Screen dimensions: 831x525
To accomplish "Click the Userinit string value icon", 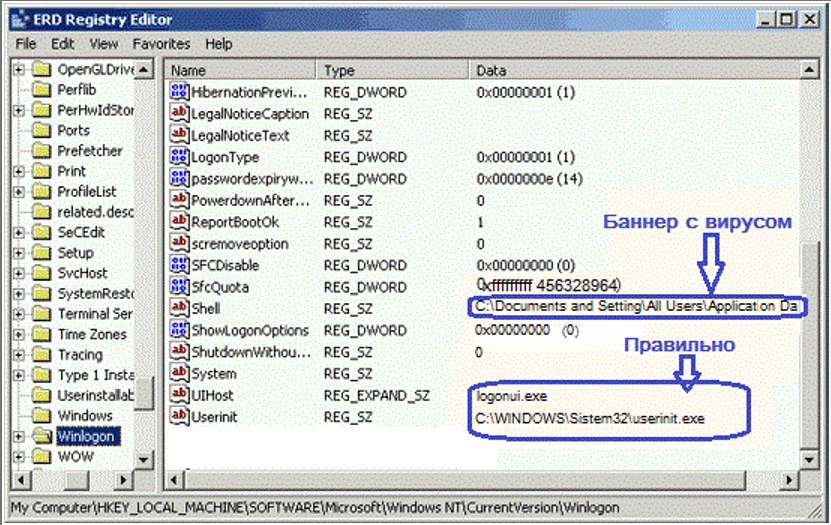I will pyautogui.click(x=180, y=417).
